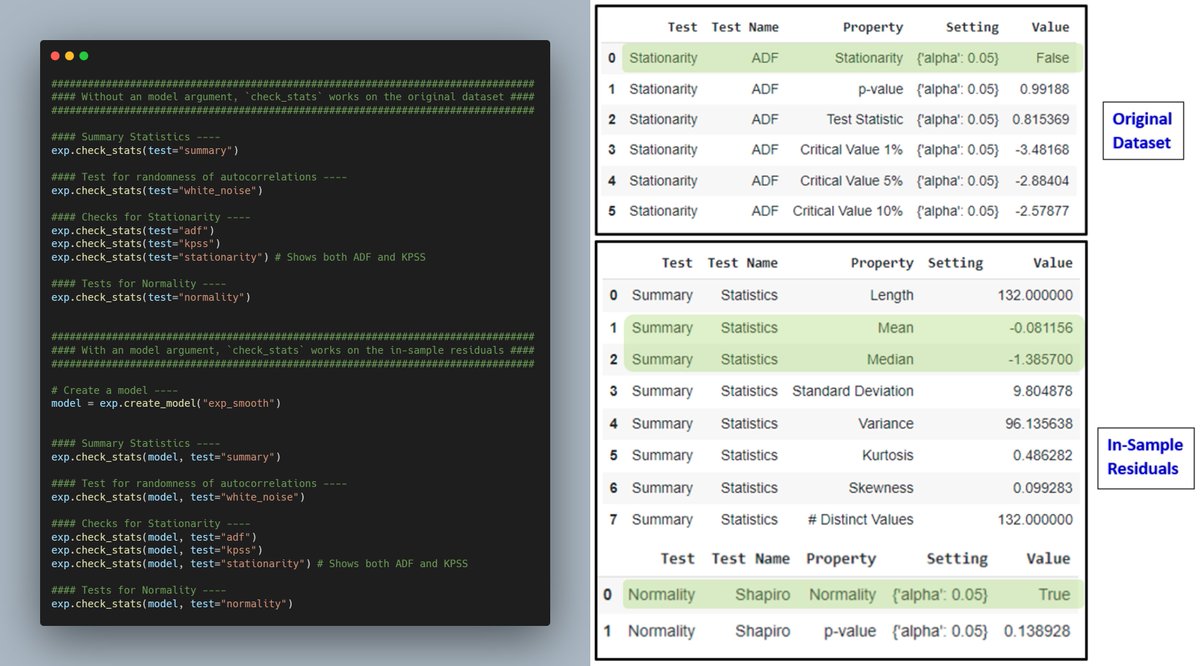
Task: Click the Kurtosis value 0.486282
Action: pyautogui.click(x=1042, y=455)
